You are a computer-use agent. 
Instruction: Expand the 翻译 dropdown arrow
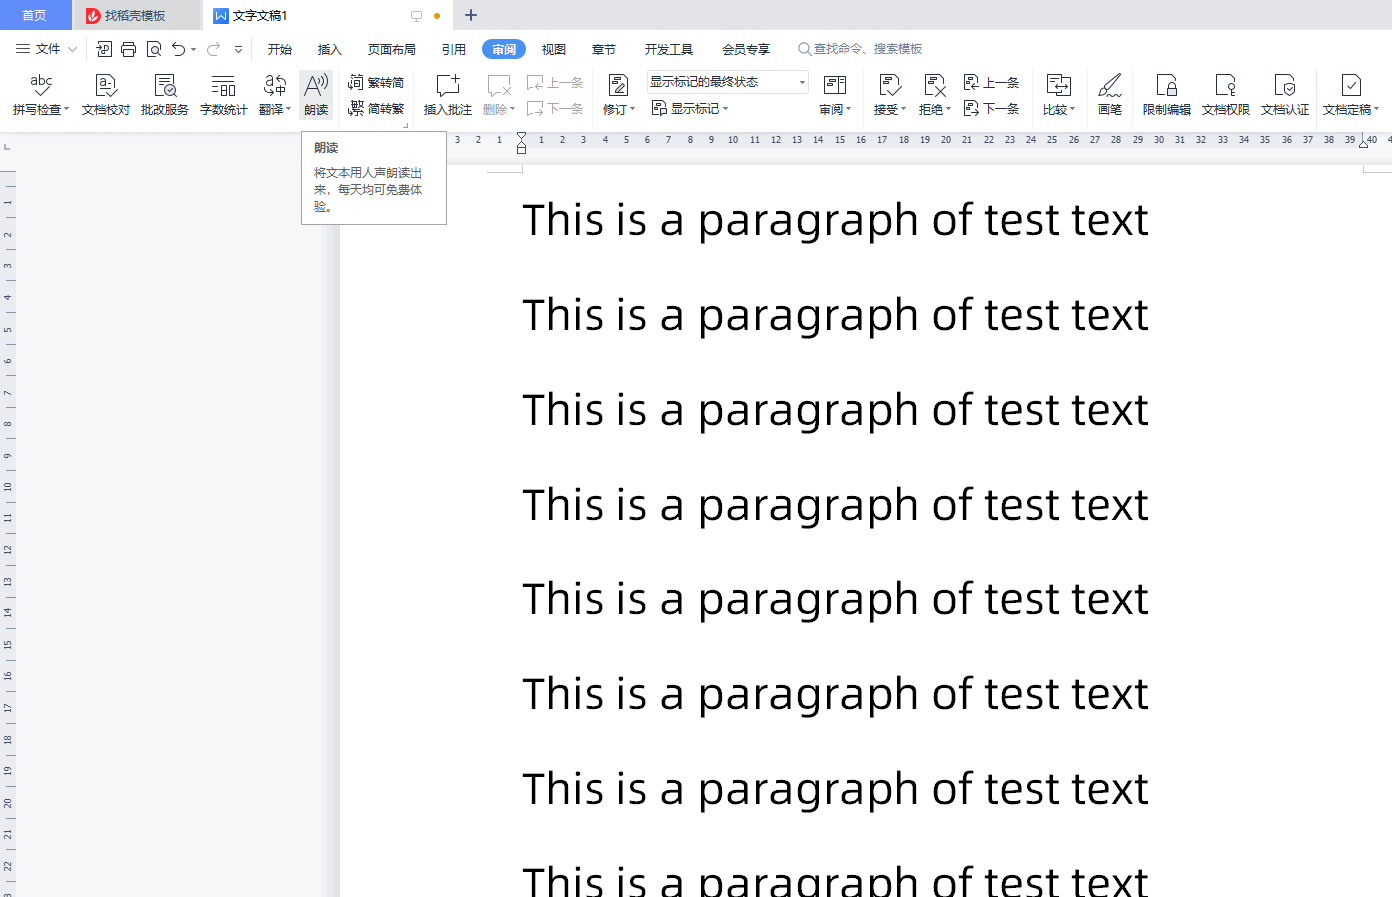click(x=288, y=109)
